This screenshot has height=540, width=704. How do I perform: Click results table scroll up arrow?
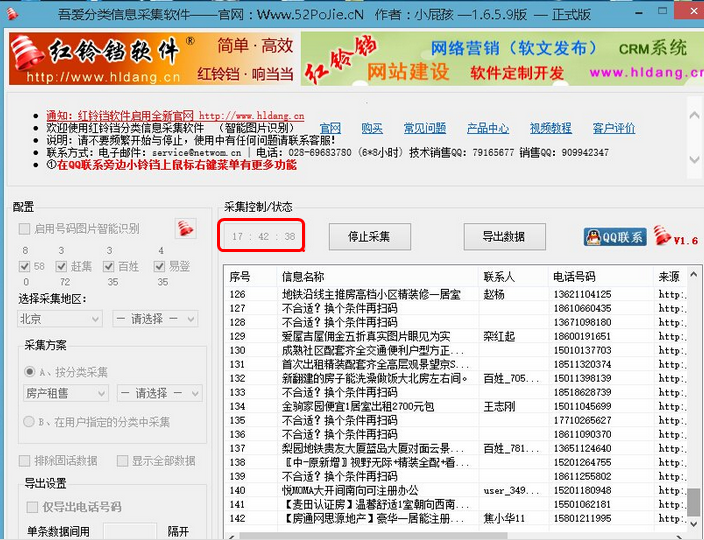[694, 274]
